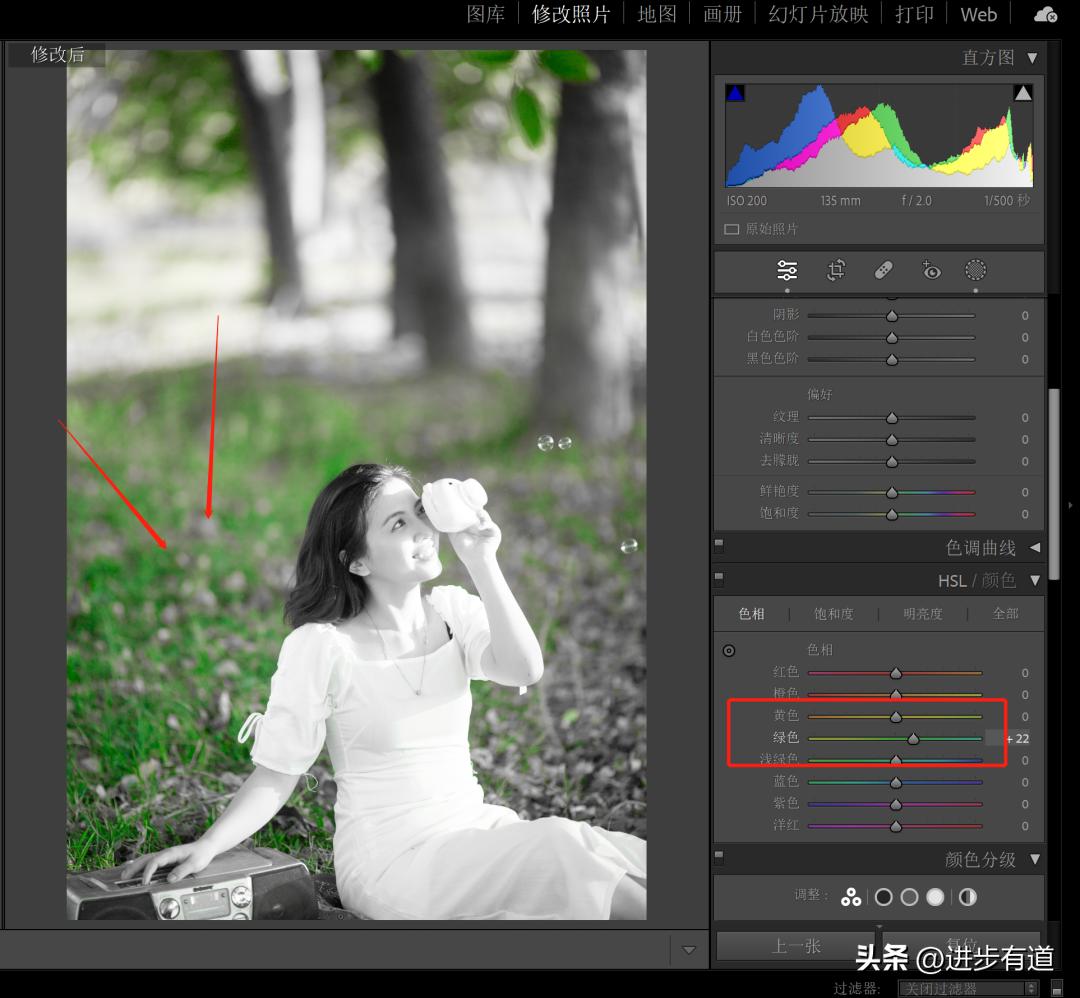This screenshot has width=1080, height=998.
Task: Open the 饱和度 tab in HSL panel
Action: tap(833, 614)
